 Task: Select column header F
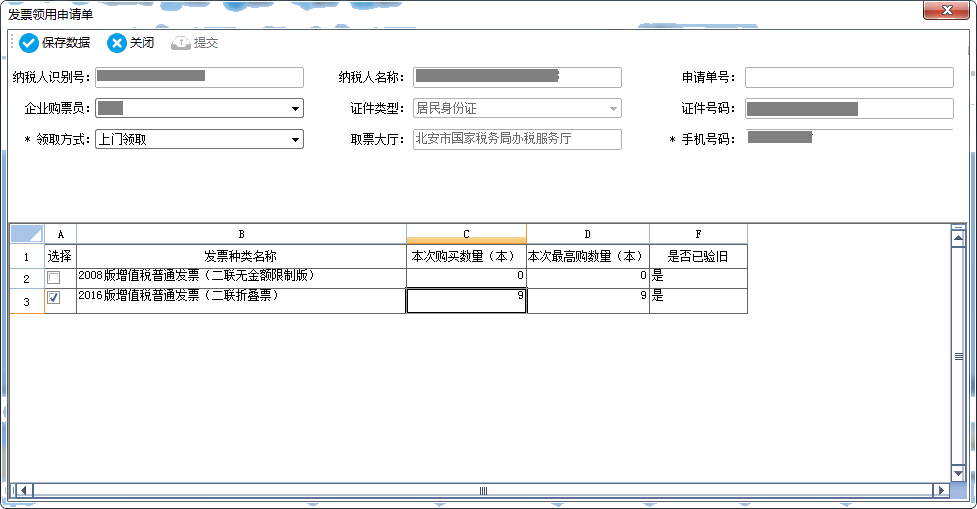(698, 234)
